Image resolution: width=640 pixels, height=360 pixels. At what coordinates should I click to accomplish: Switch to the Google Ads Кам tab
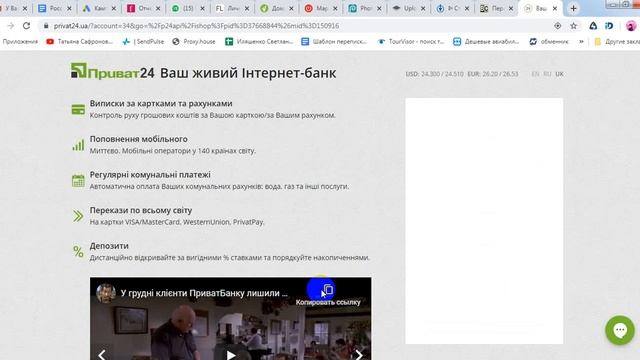(99, 8)
